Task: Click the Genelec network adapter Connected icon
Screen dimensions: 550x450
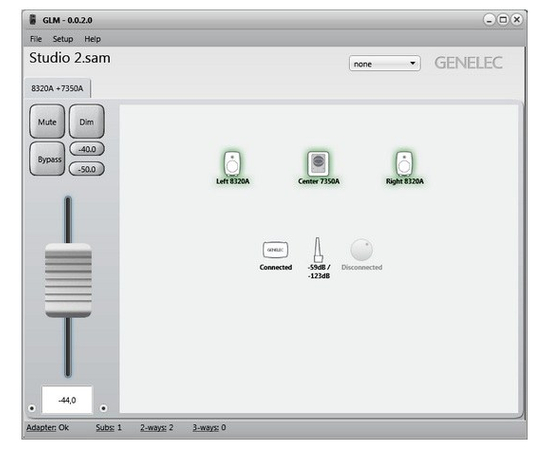Action: pyautogui.click(x=275, y=250)
